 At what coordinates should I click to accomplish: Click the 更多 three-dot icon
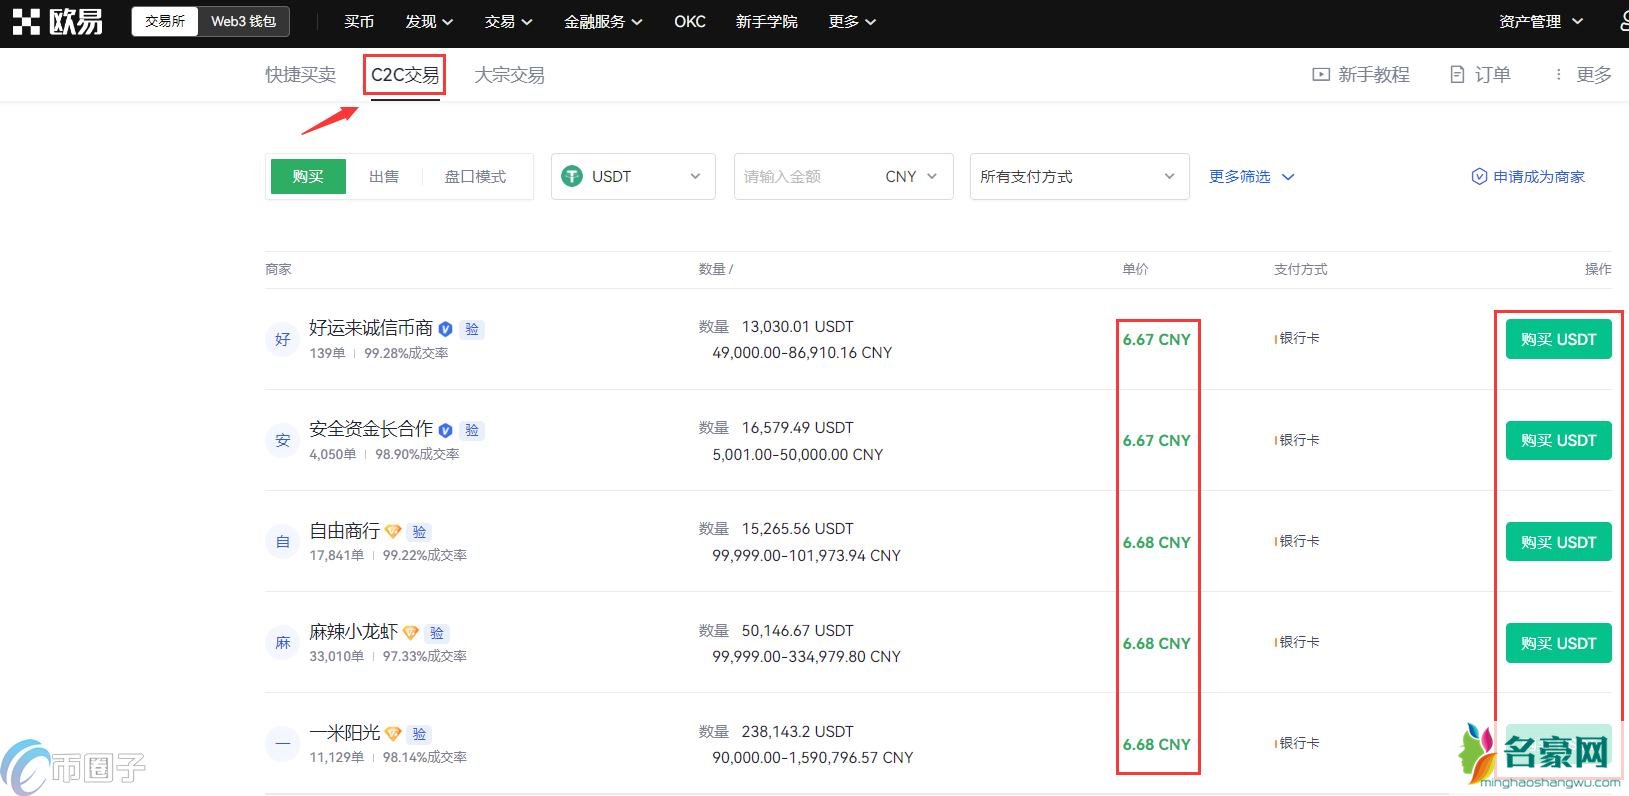click(x=1558, y=75)
